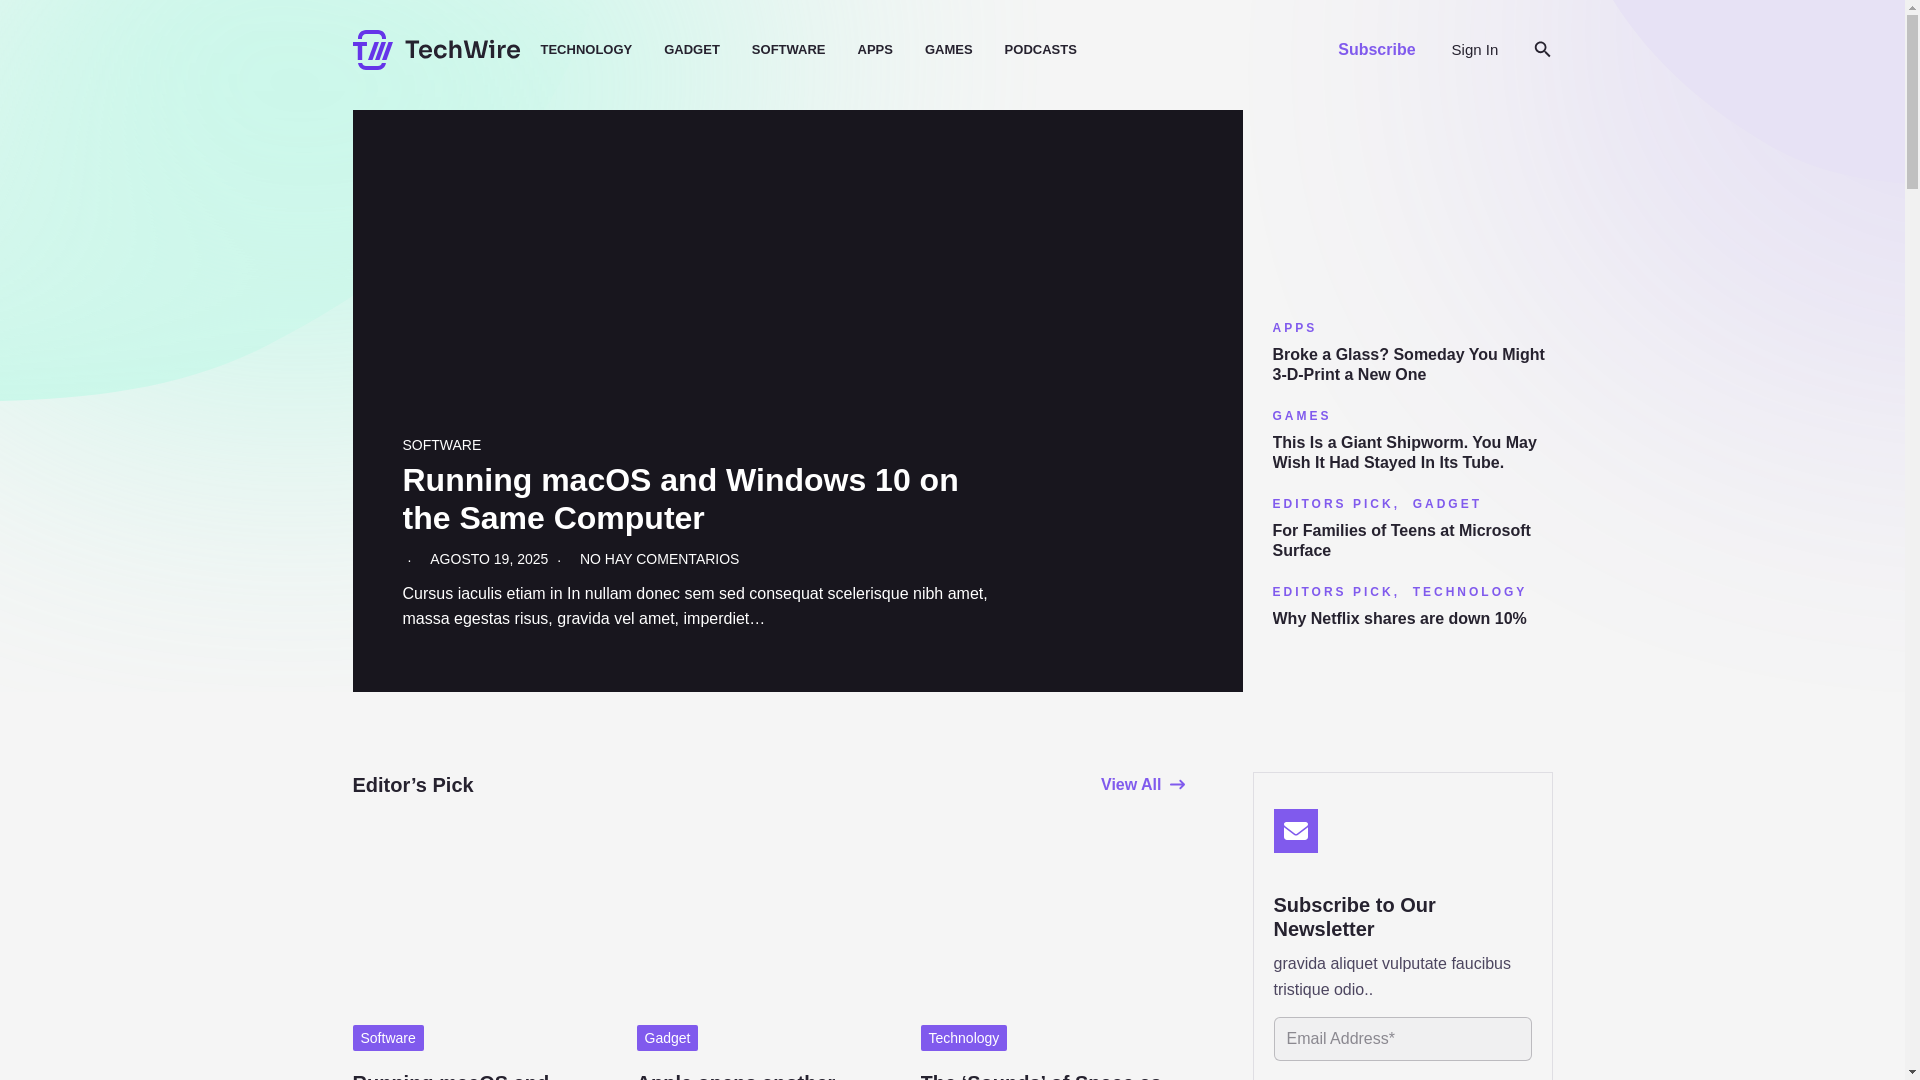The image size is (1920, 1080).
Task: Click the featured post excerpt text
Action: click(x=695, y=606)
